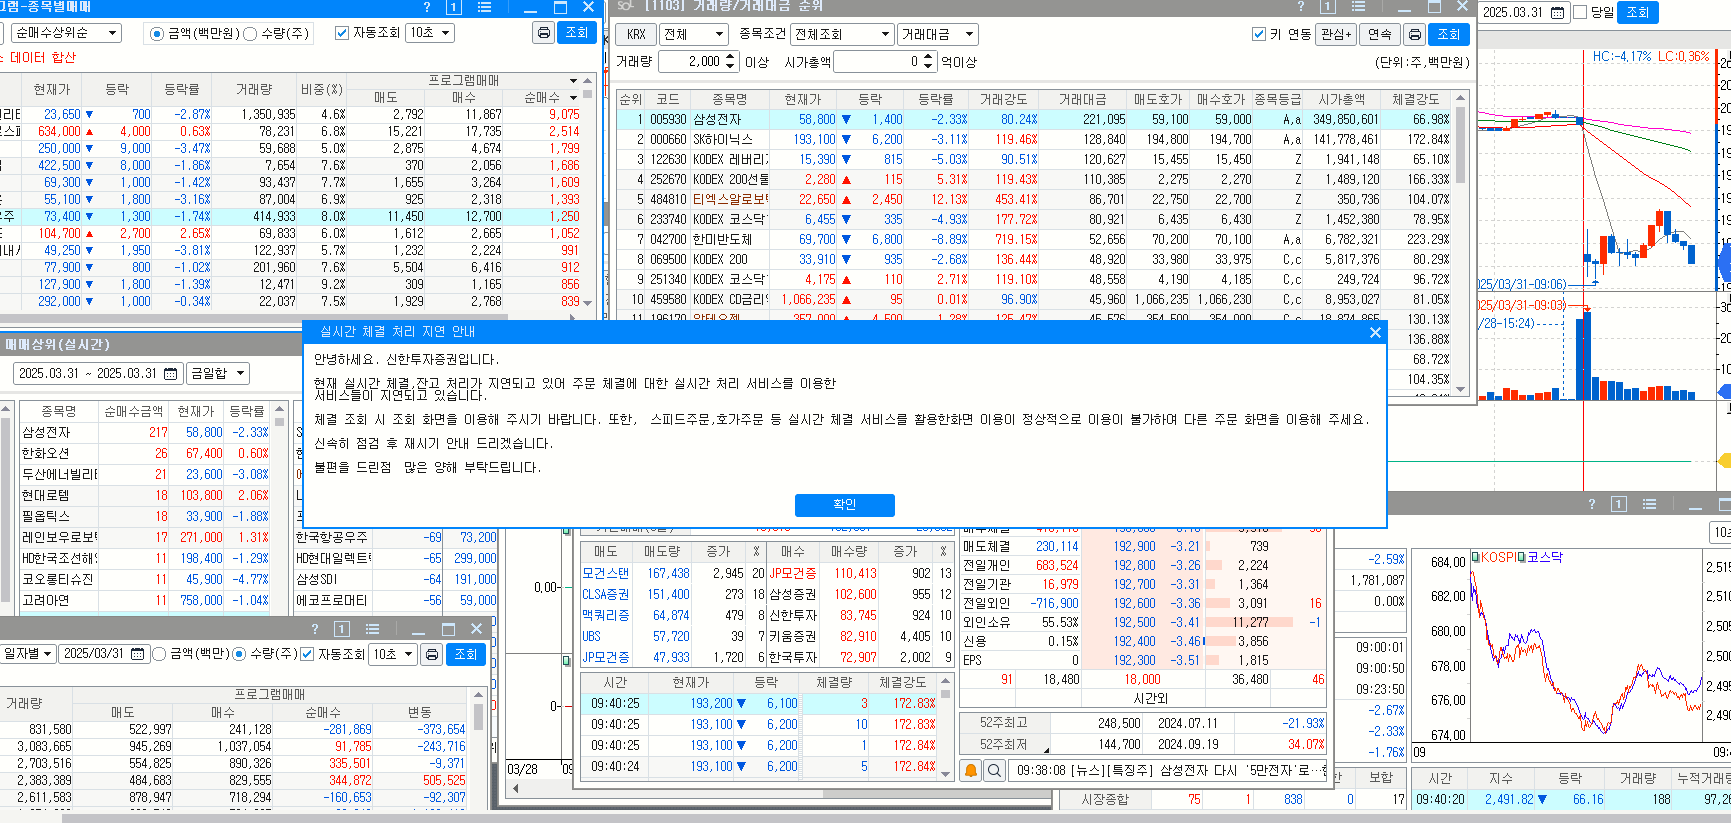The width and height of the screenshot is (1731, 823).
Task: Click the 관심+ button
Action: point(1336,34)
